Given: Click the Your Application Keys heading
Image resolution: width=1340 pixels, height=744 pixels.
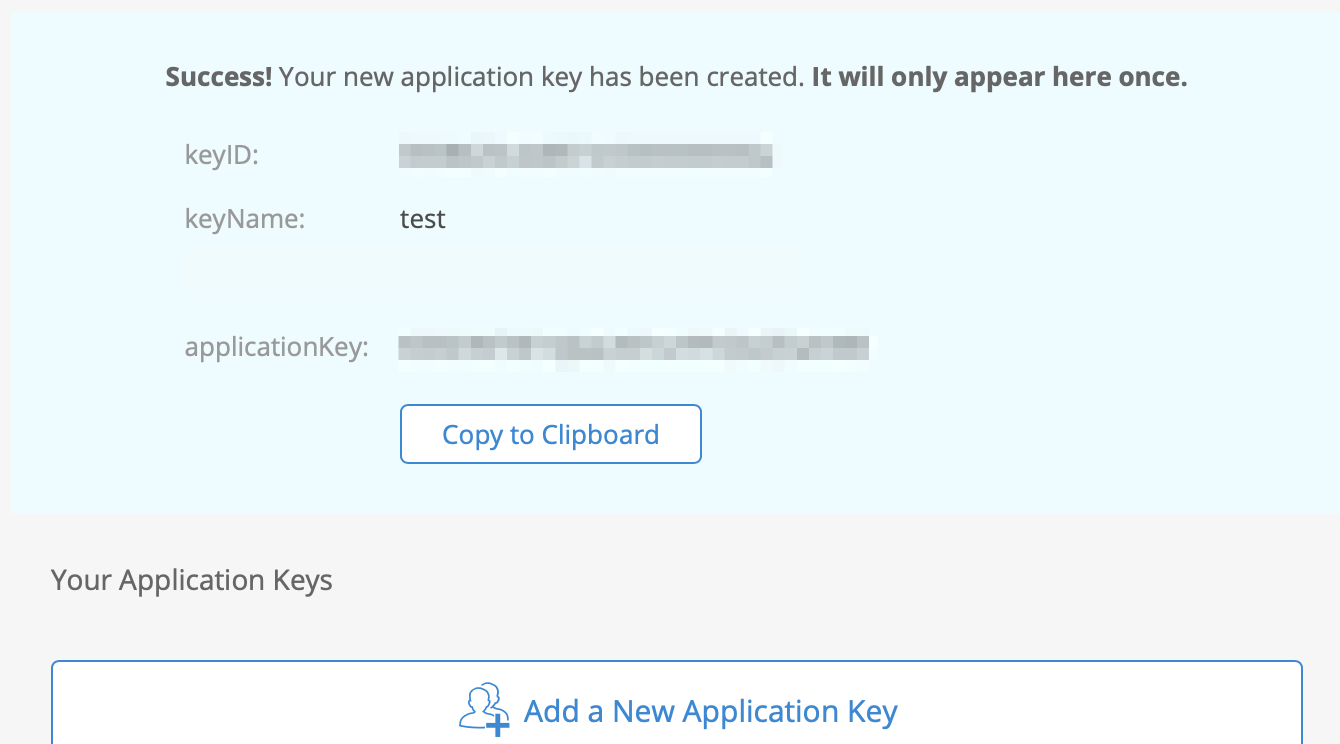Looking at the screenshot, I should tap(192, 580).
